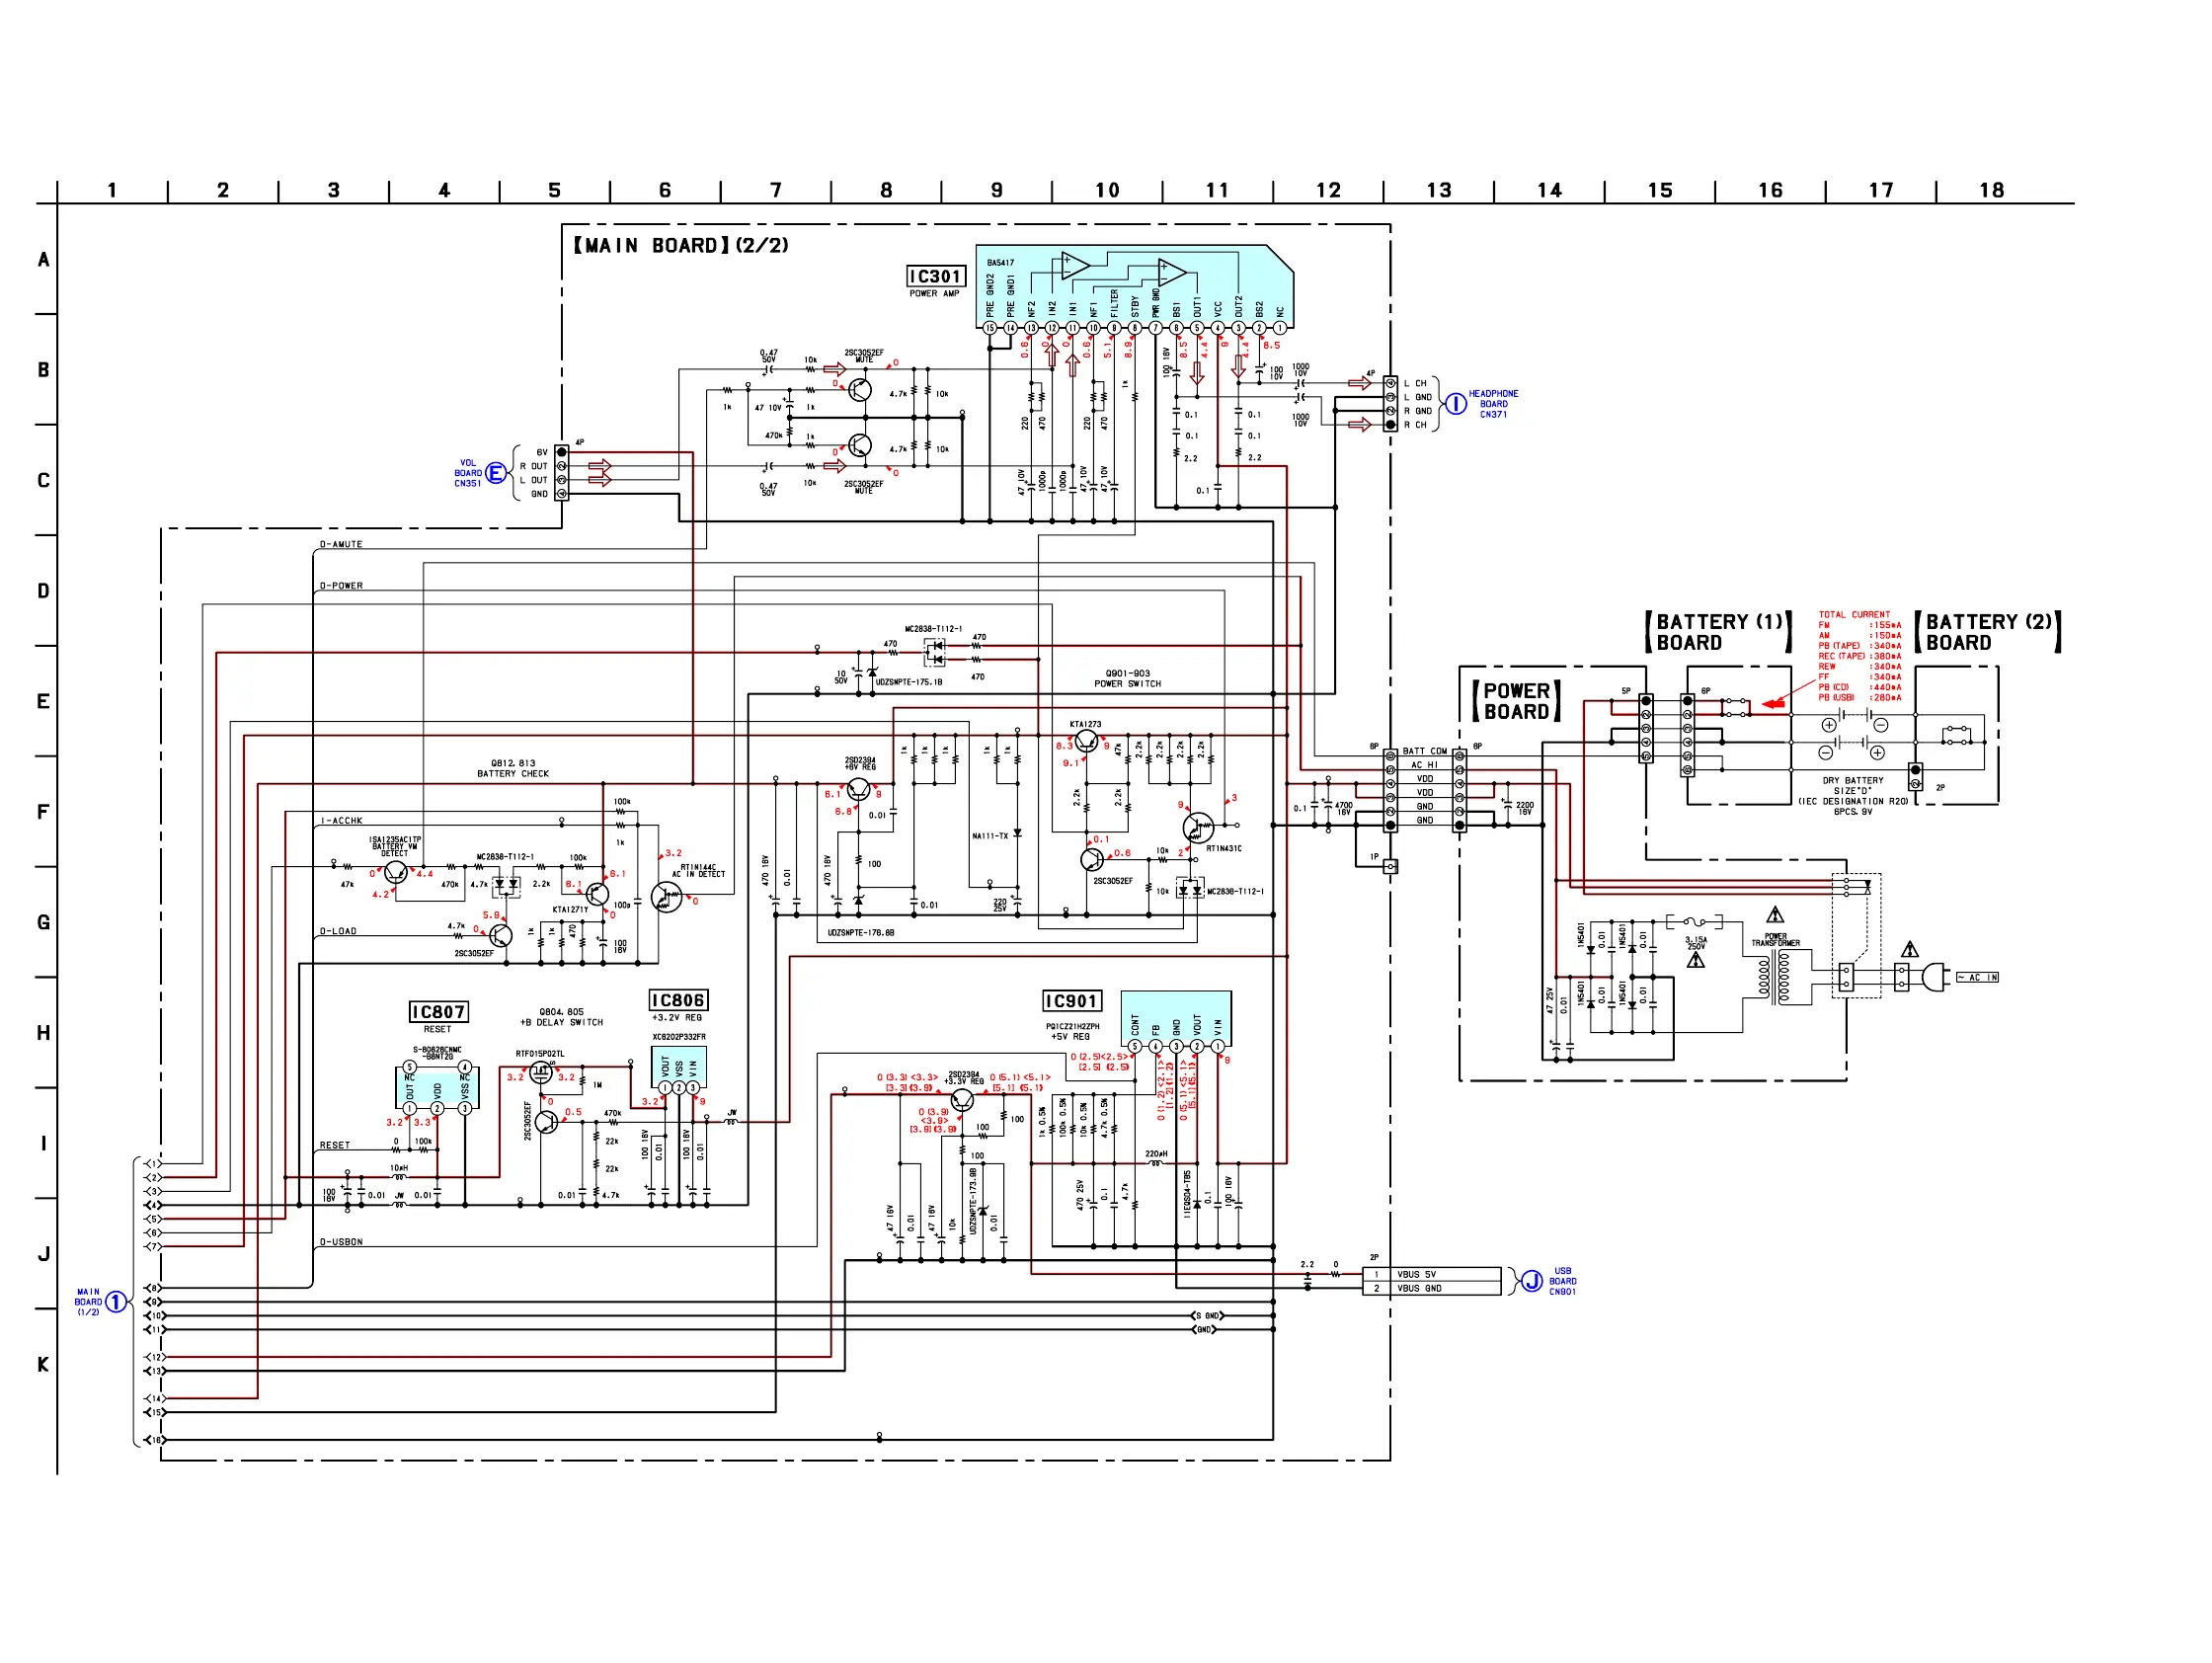Image resolution: width=2212 pixels, height=1663 pixels.
Task: Click the UDZSNPTE-178.8B zener label
Action: point(861,933)
